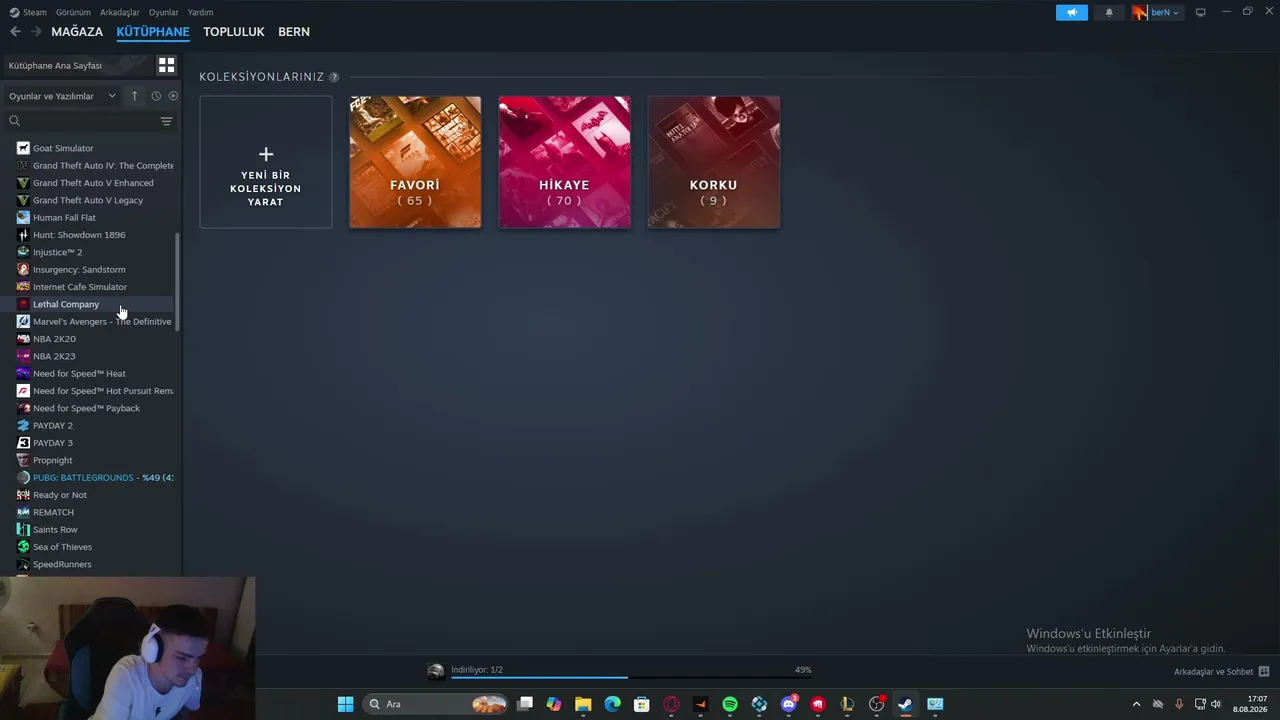Select Need for Speed Heat
1280x720 pixels.
point(79,374)
